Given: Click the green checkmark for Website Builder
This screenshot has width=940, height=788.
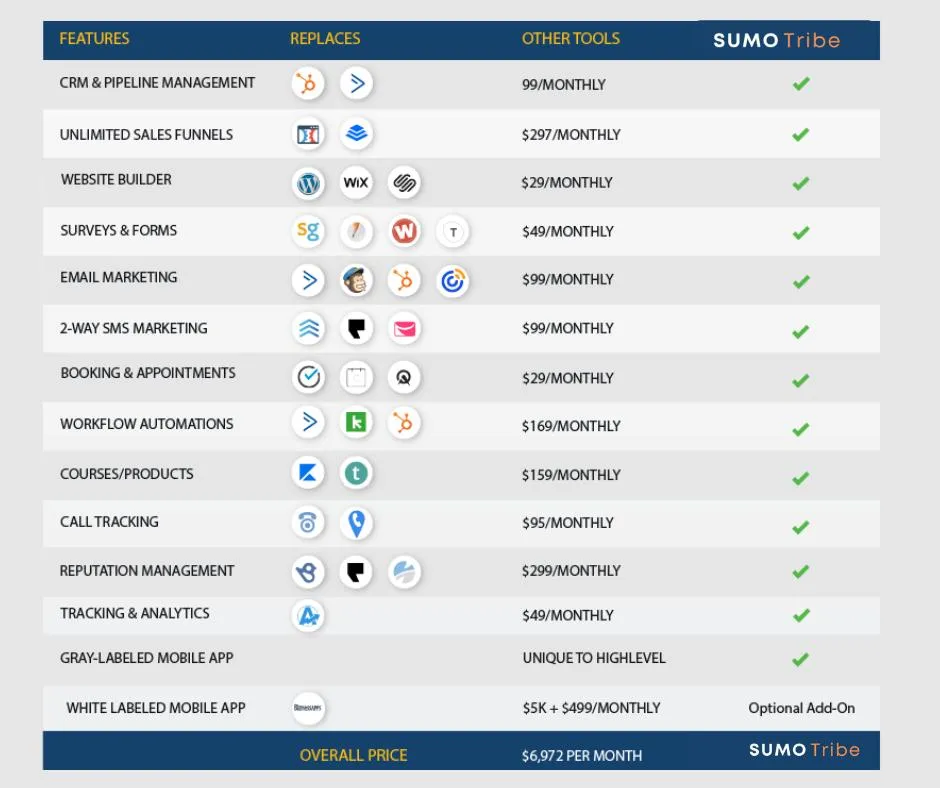Looking at the screenshot, I should (801, 183).
